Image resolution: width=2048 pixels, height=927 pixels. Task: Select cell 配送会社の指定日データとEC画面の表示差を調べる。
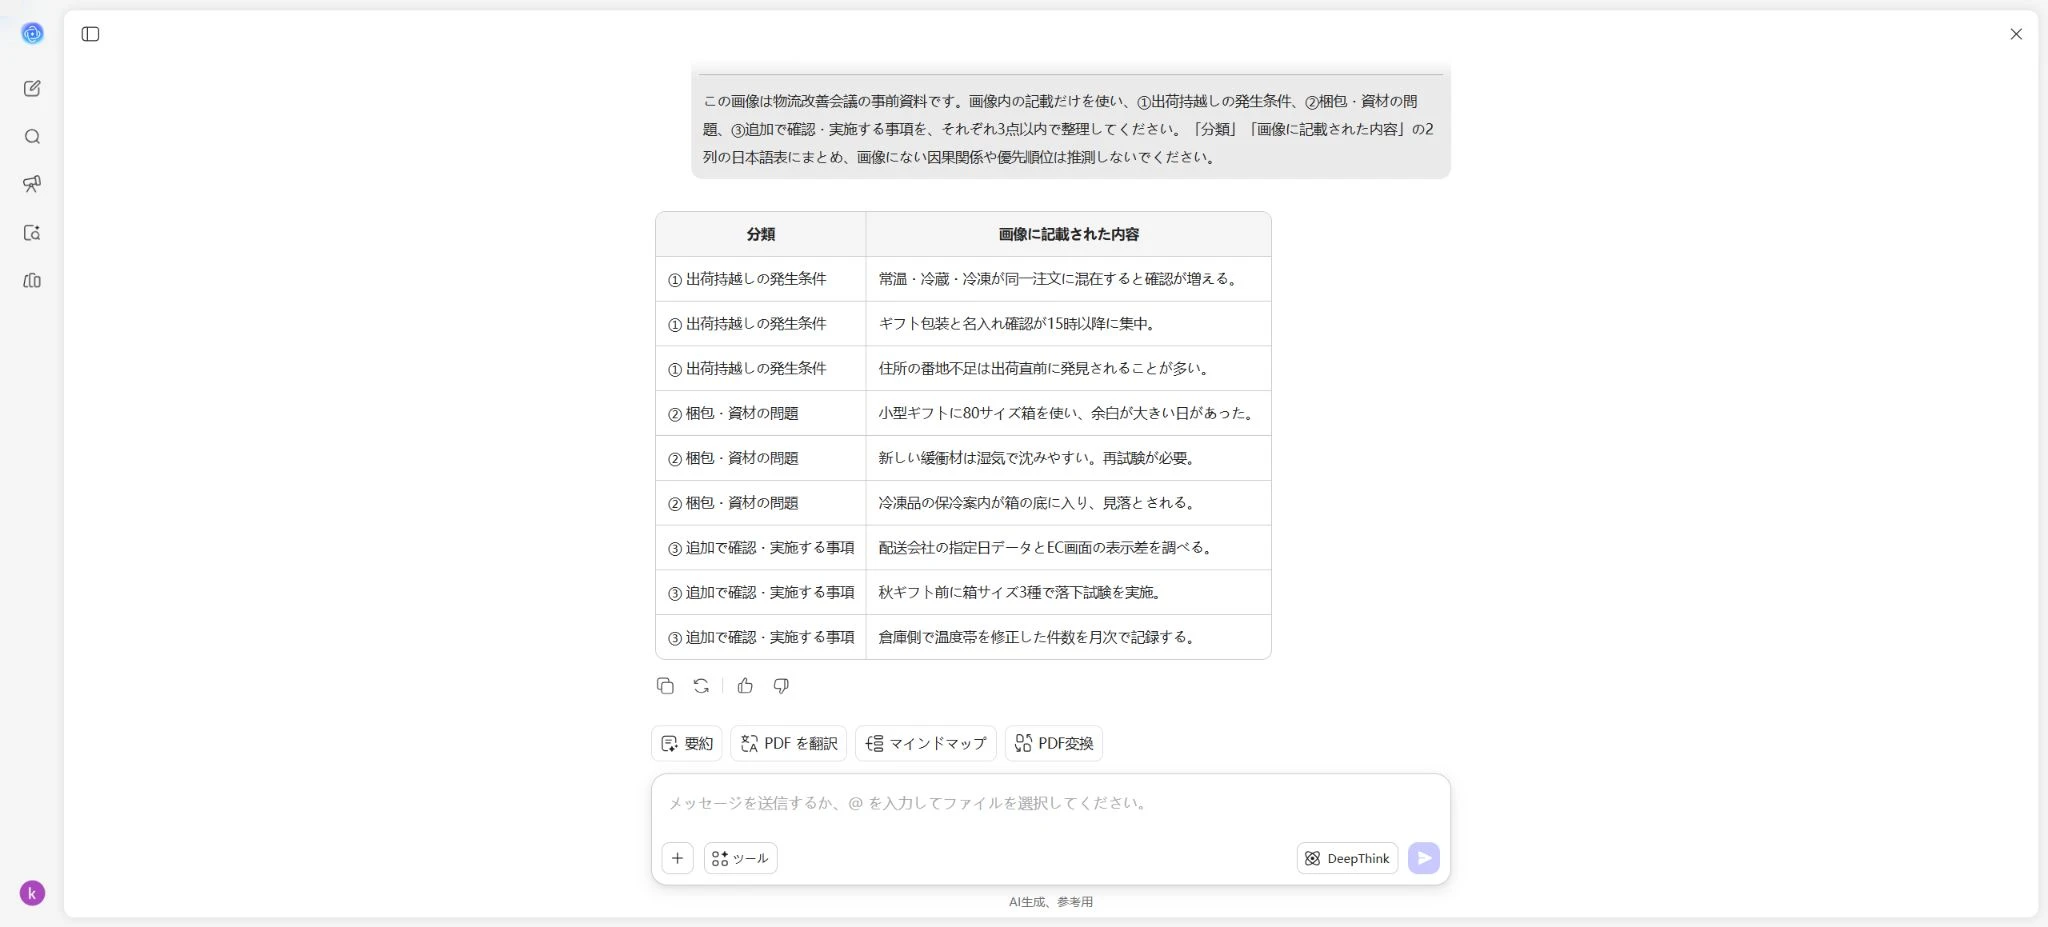[x=1069, y=548]
